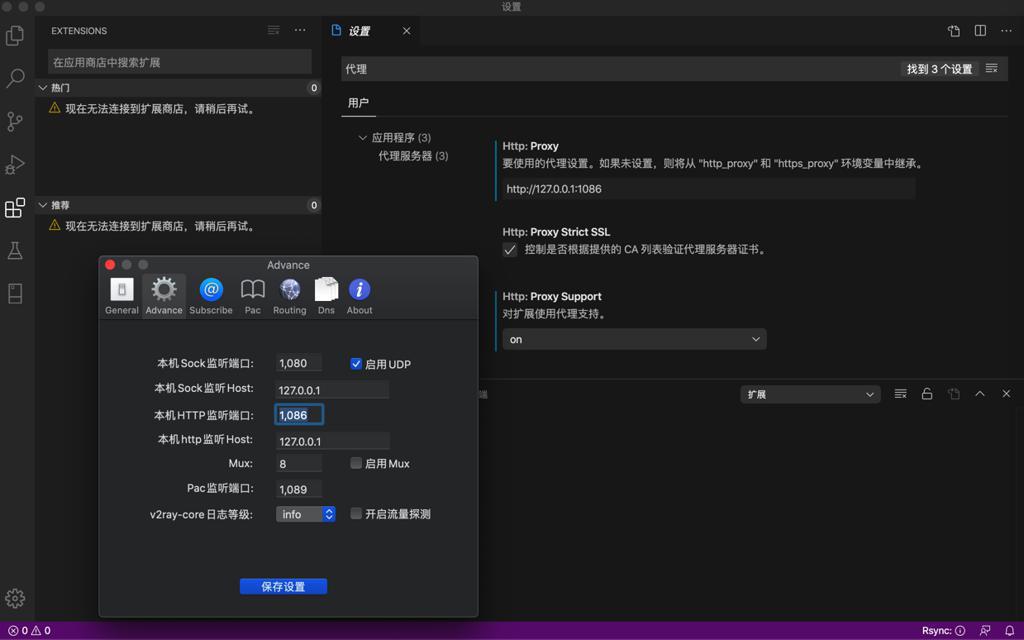Click the 本机 Sock 监听端口 field

[298, 363]
